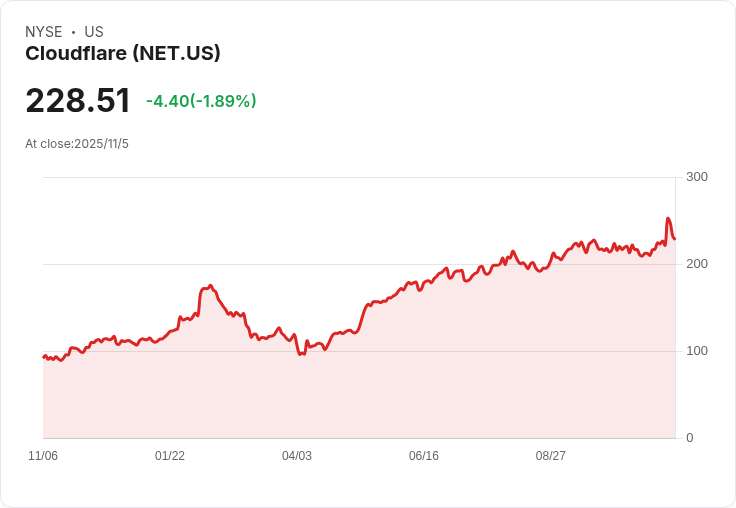Click the February peak after 01/22
736x508 pixels.
[210, 286]
